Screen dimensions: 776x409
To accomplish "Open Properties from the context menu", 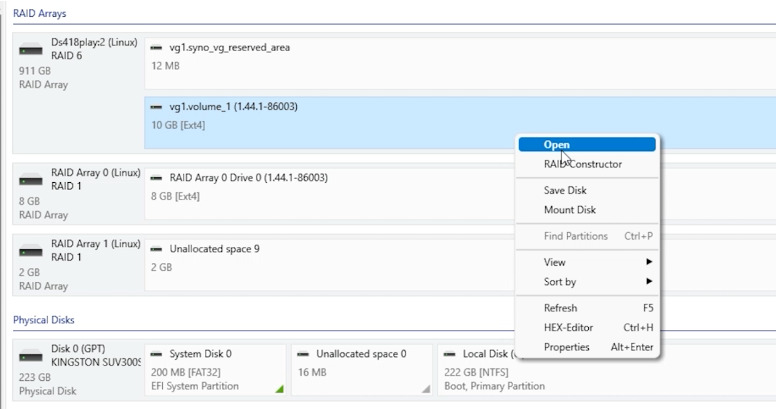I will pos(587,347).
